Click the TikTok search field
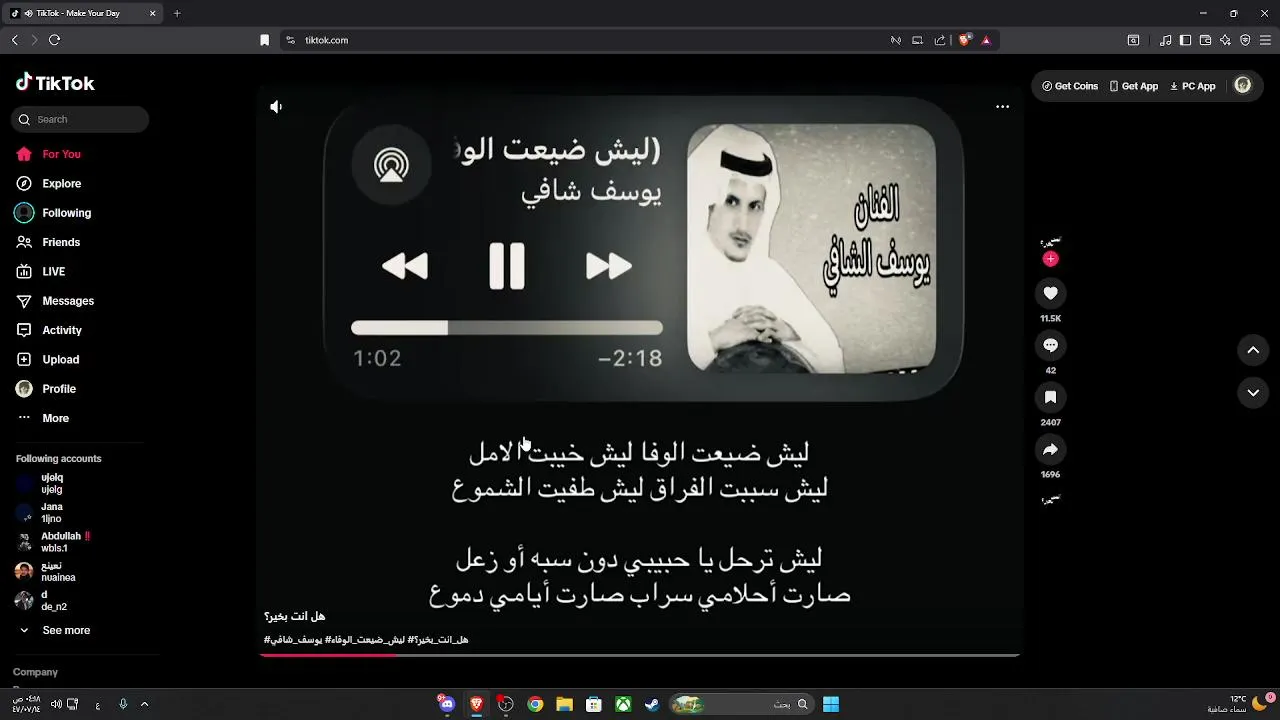Screen dimensions: 1280x720 (x=80, y=119)
